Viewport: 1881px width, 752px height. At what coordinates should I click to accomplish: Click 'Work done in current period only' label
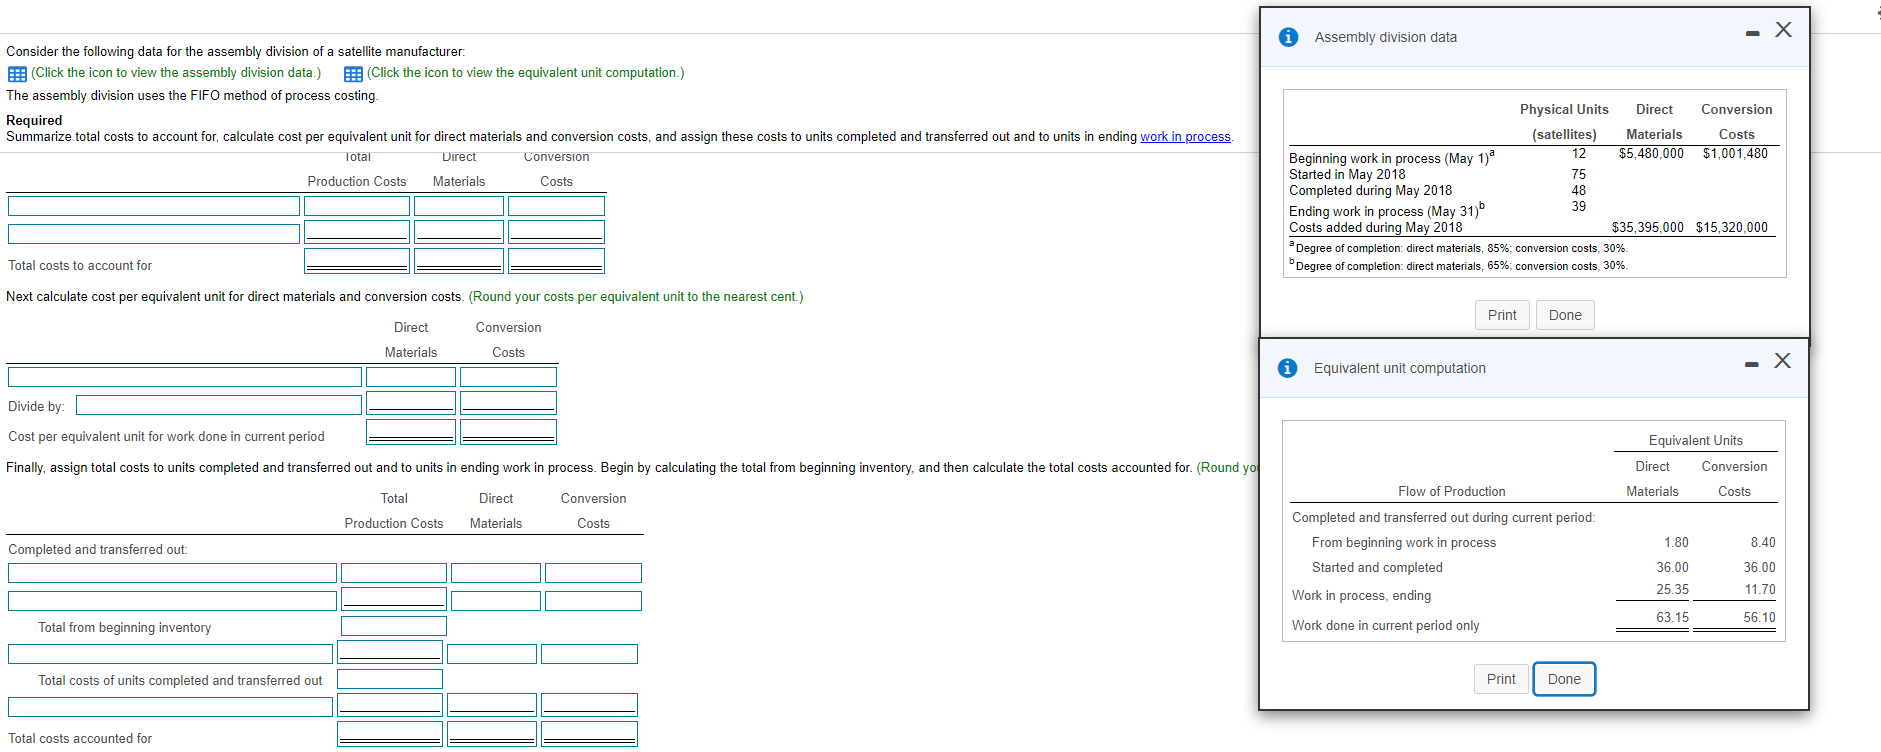[1385, 626]
